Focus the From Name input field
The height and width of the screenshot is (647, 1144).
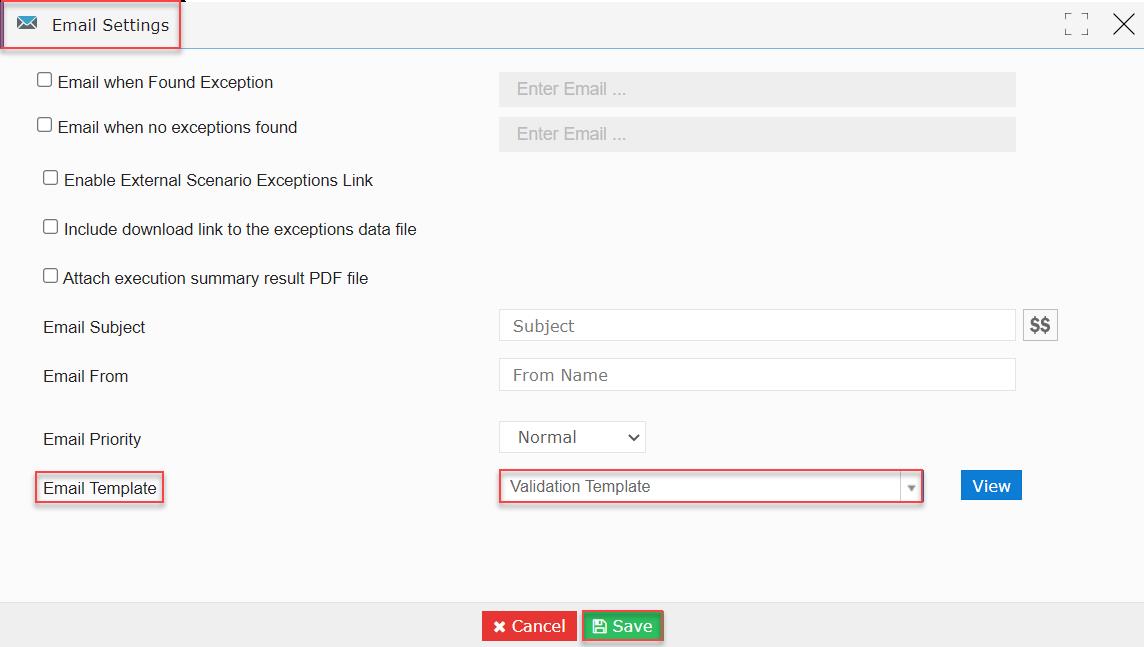757,374
